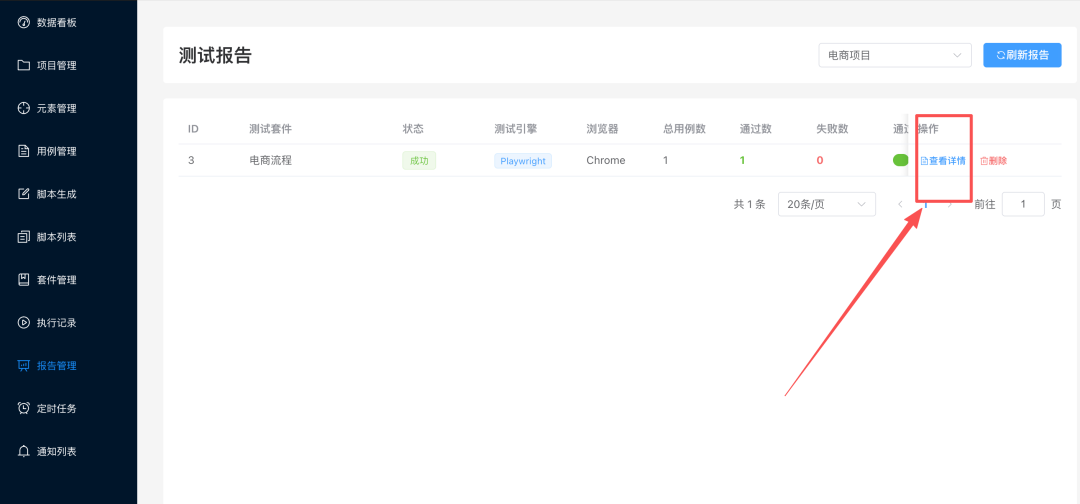1080x504 pixels.
Task: Open the 电商项目 project dropdown
Action: tap(895, 55)
